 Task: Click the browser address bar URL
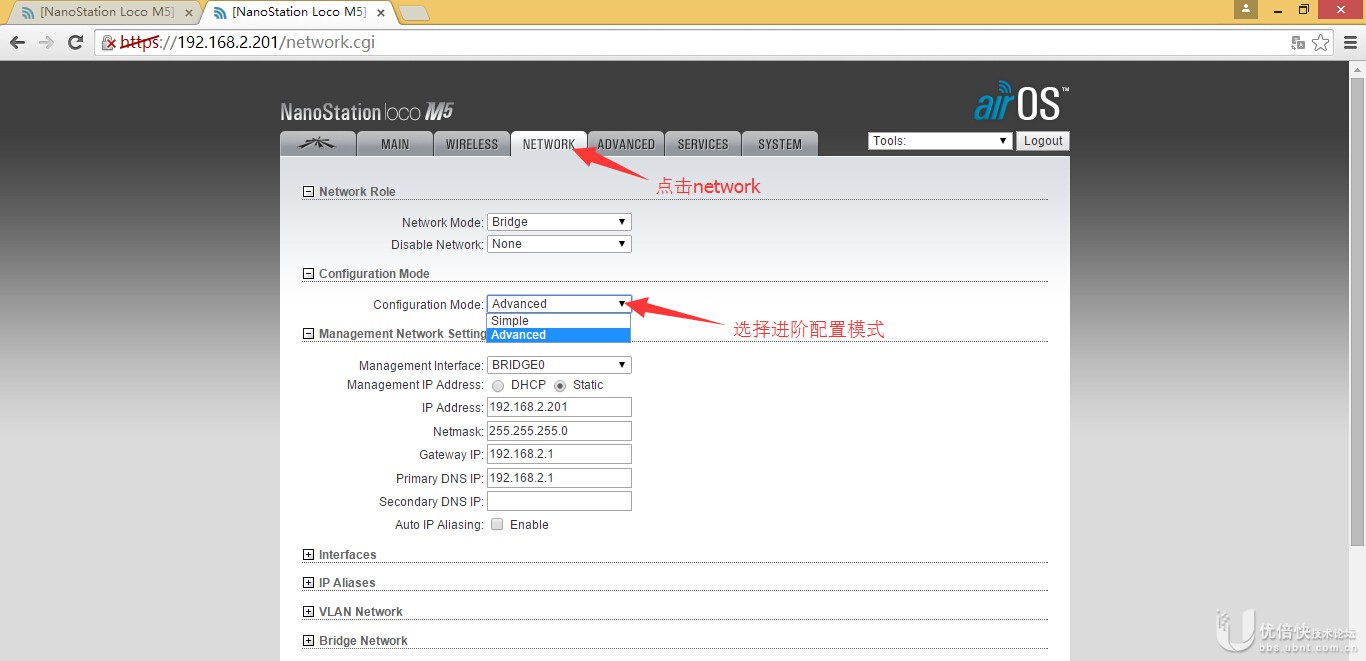[249, 42]
